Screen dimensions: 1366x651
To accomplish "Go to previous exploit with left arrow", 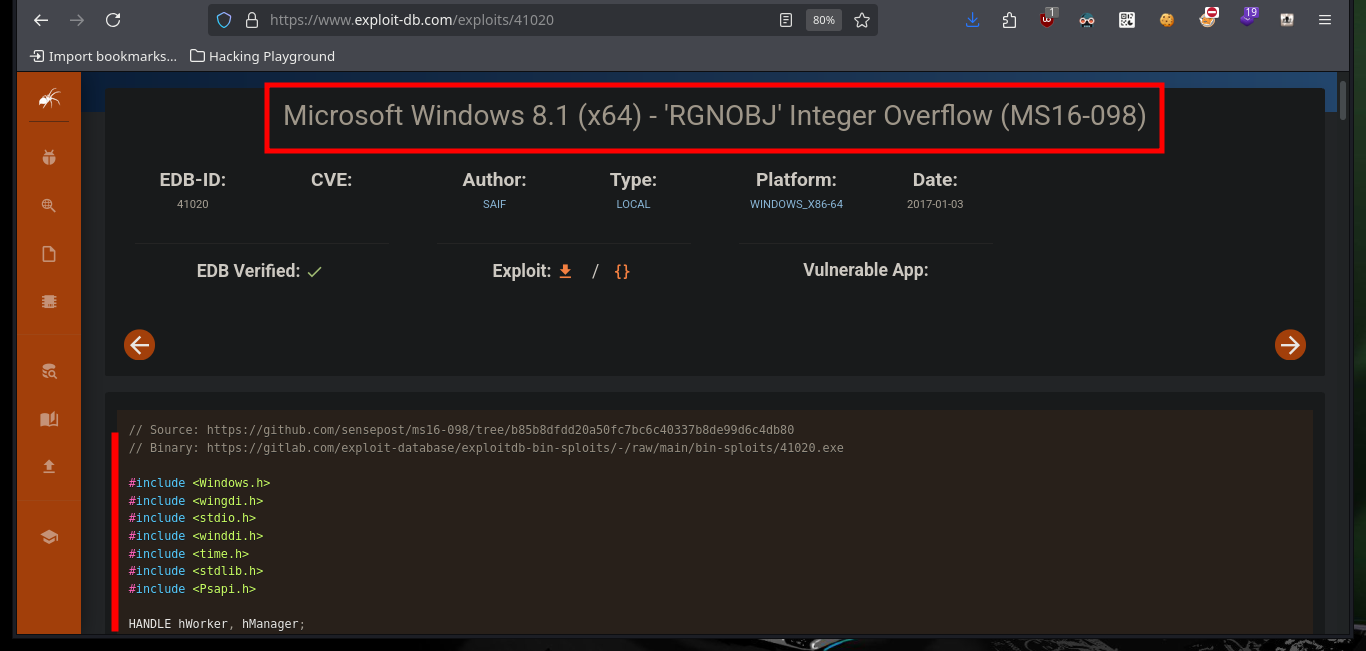I will pos(139,345).
